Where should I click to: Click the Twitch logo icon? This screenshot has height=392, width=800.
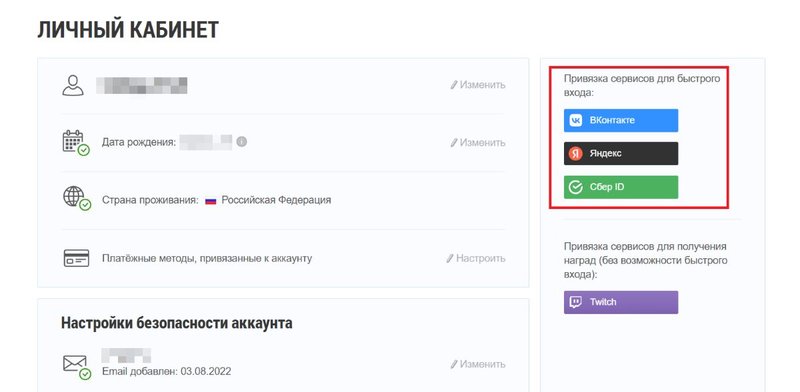pyautogui.click(x=576, y=302)
